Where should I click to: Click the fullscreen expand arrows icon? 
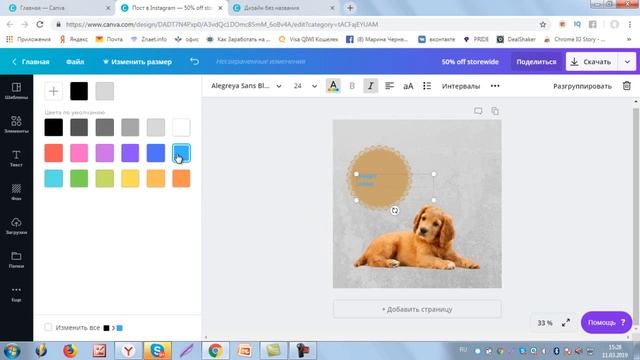(566, 323)
